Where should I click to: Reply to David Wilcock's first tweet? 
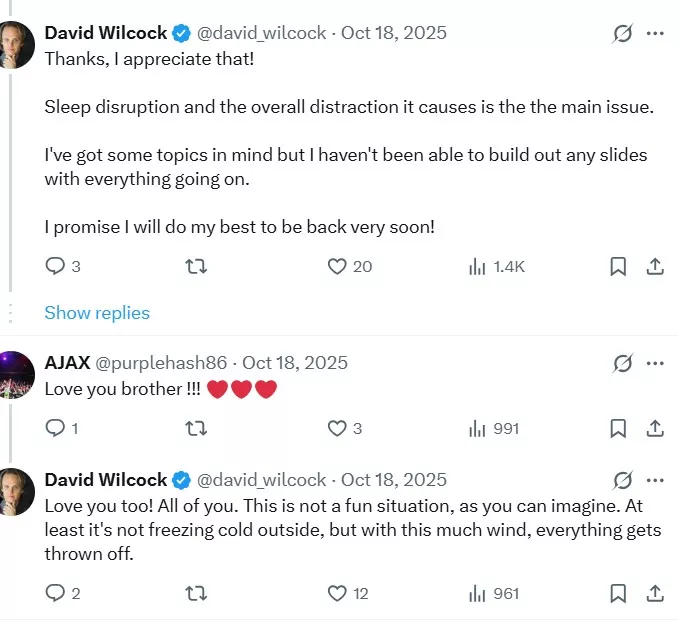tap(56, 266)
